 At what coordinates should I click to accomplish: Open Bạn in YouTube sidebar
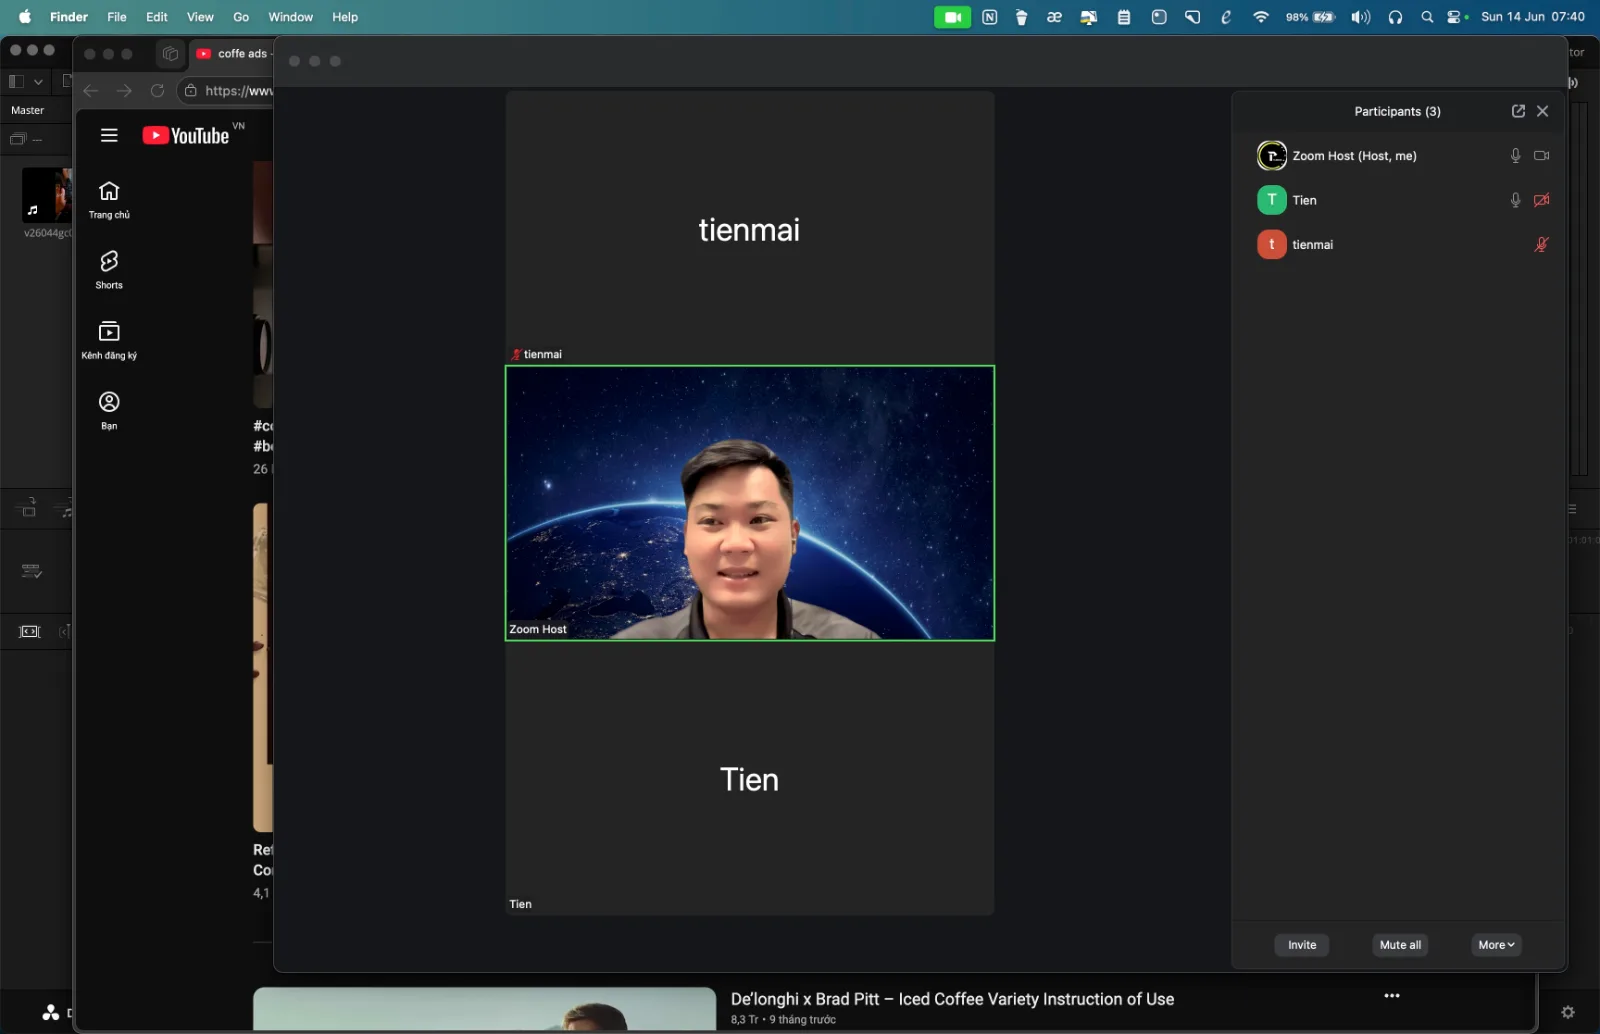[109, 411]
